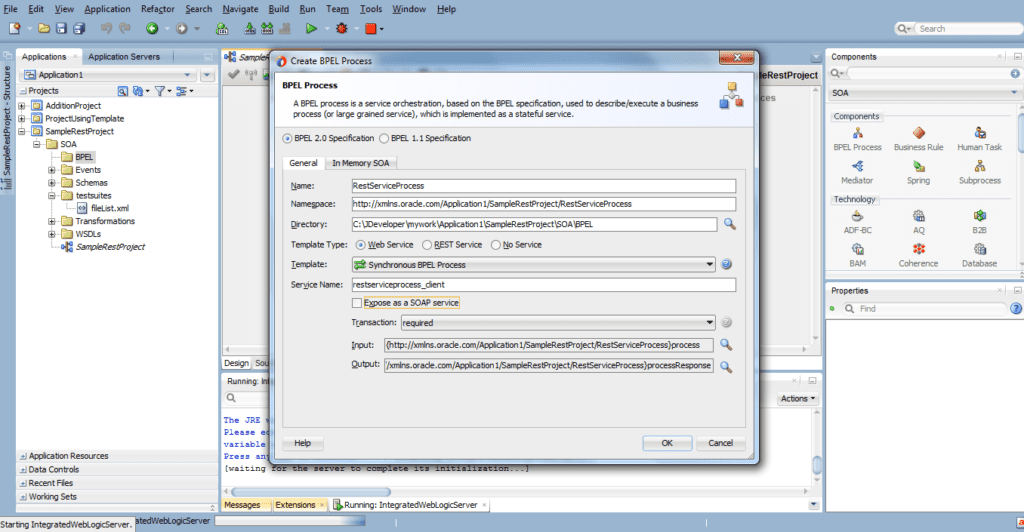Switch to the Application Servers tab
1024x532 pixels.
(x=124, y=57)
